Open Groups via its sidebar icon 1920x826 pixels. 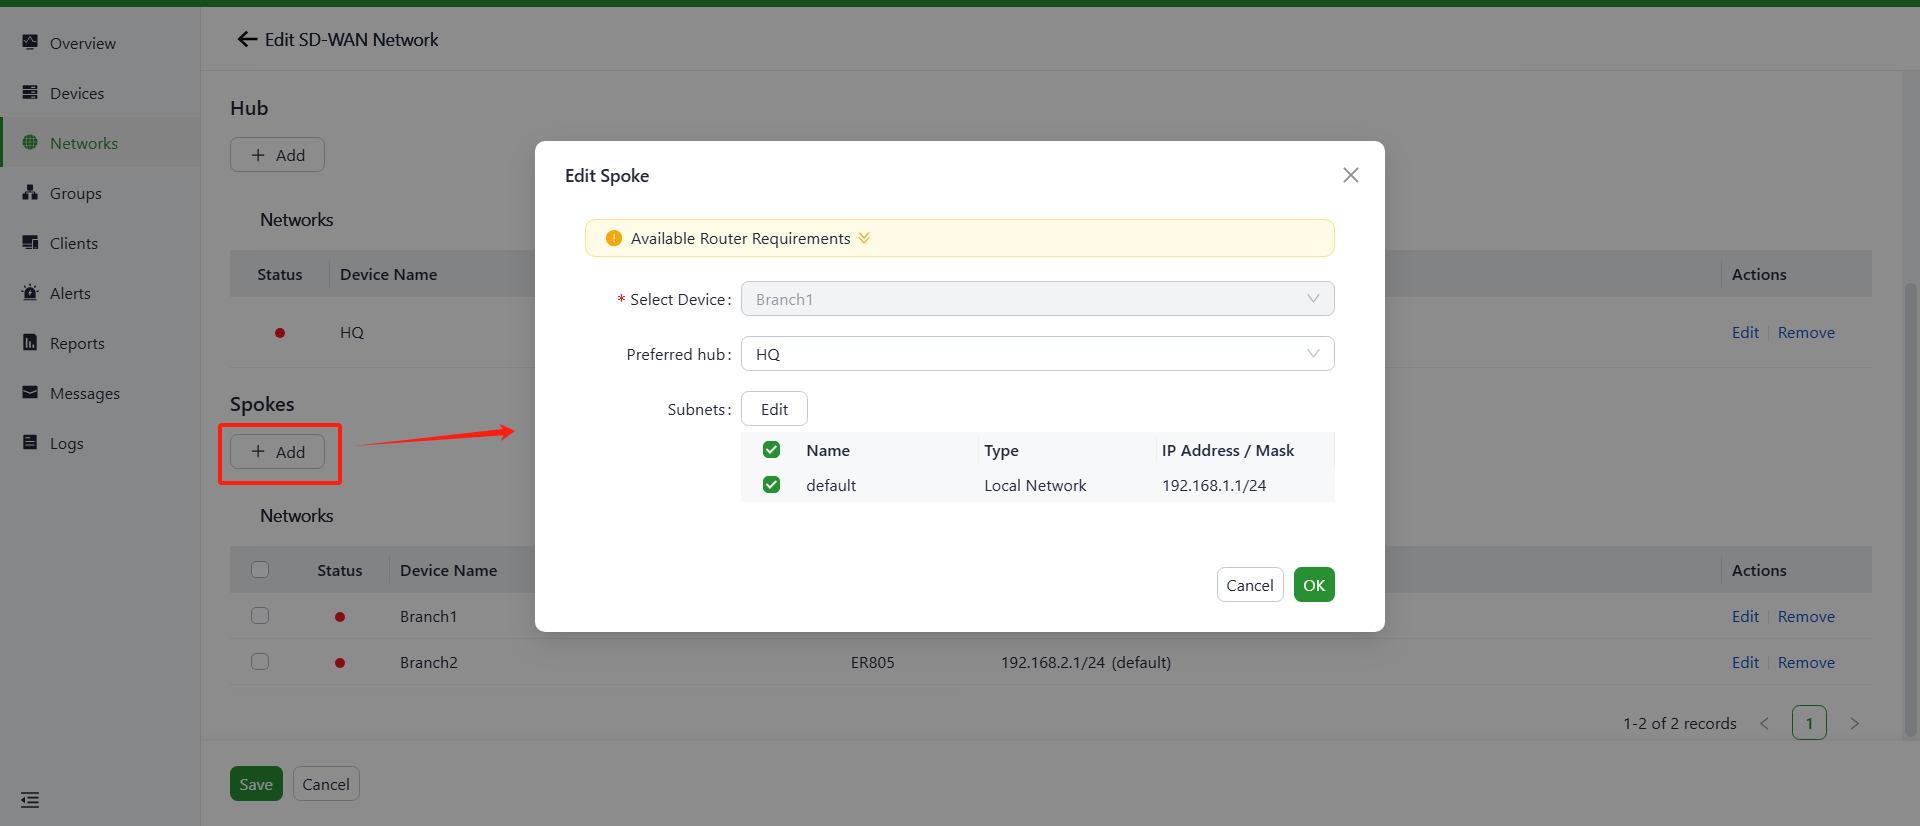pyautogui.click(x=30, y=192)
